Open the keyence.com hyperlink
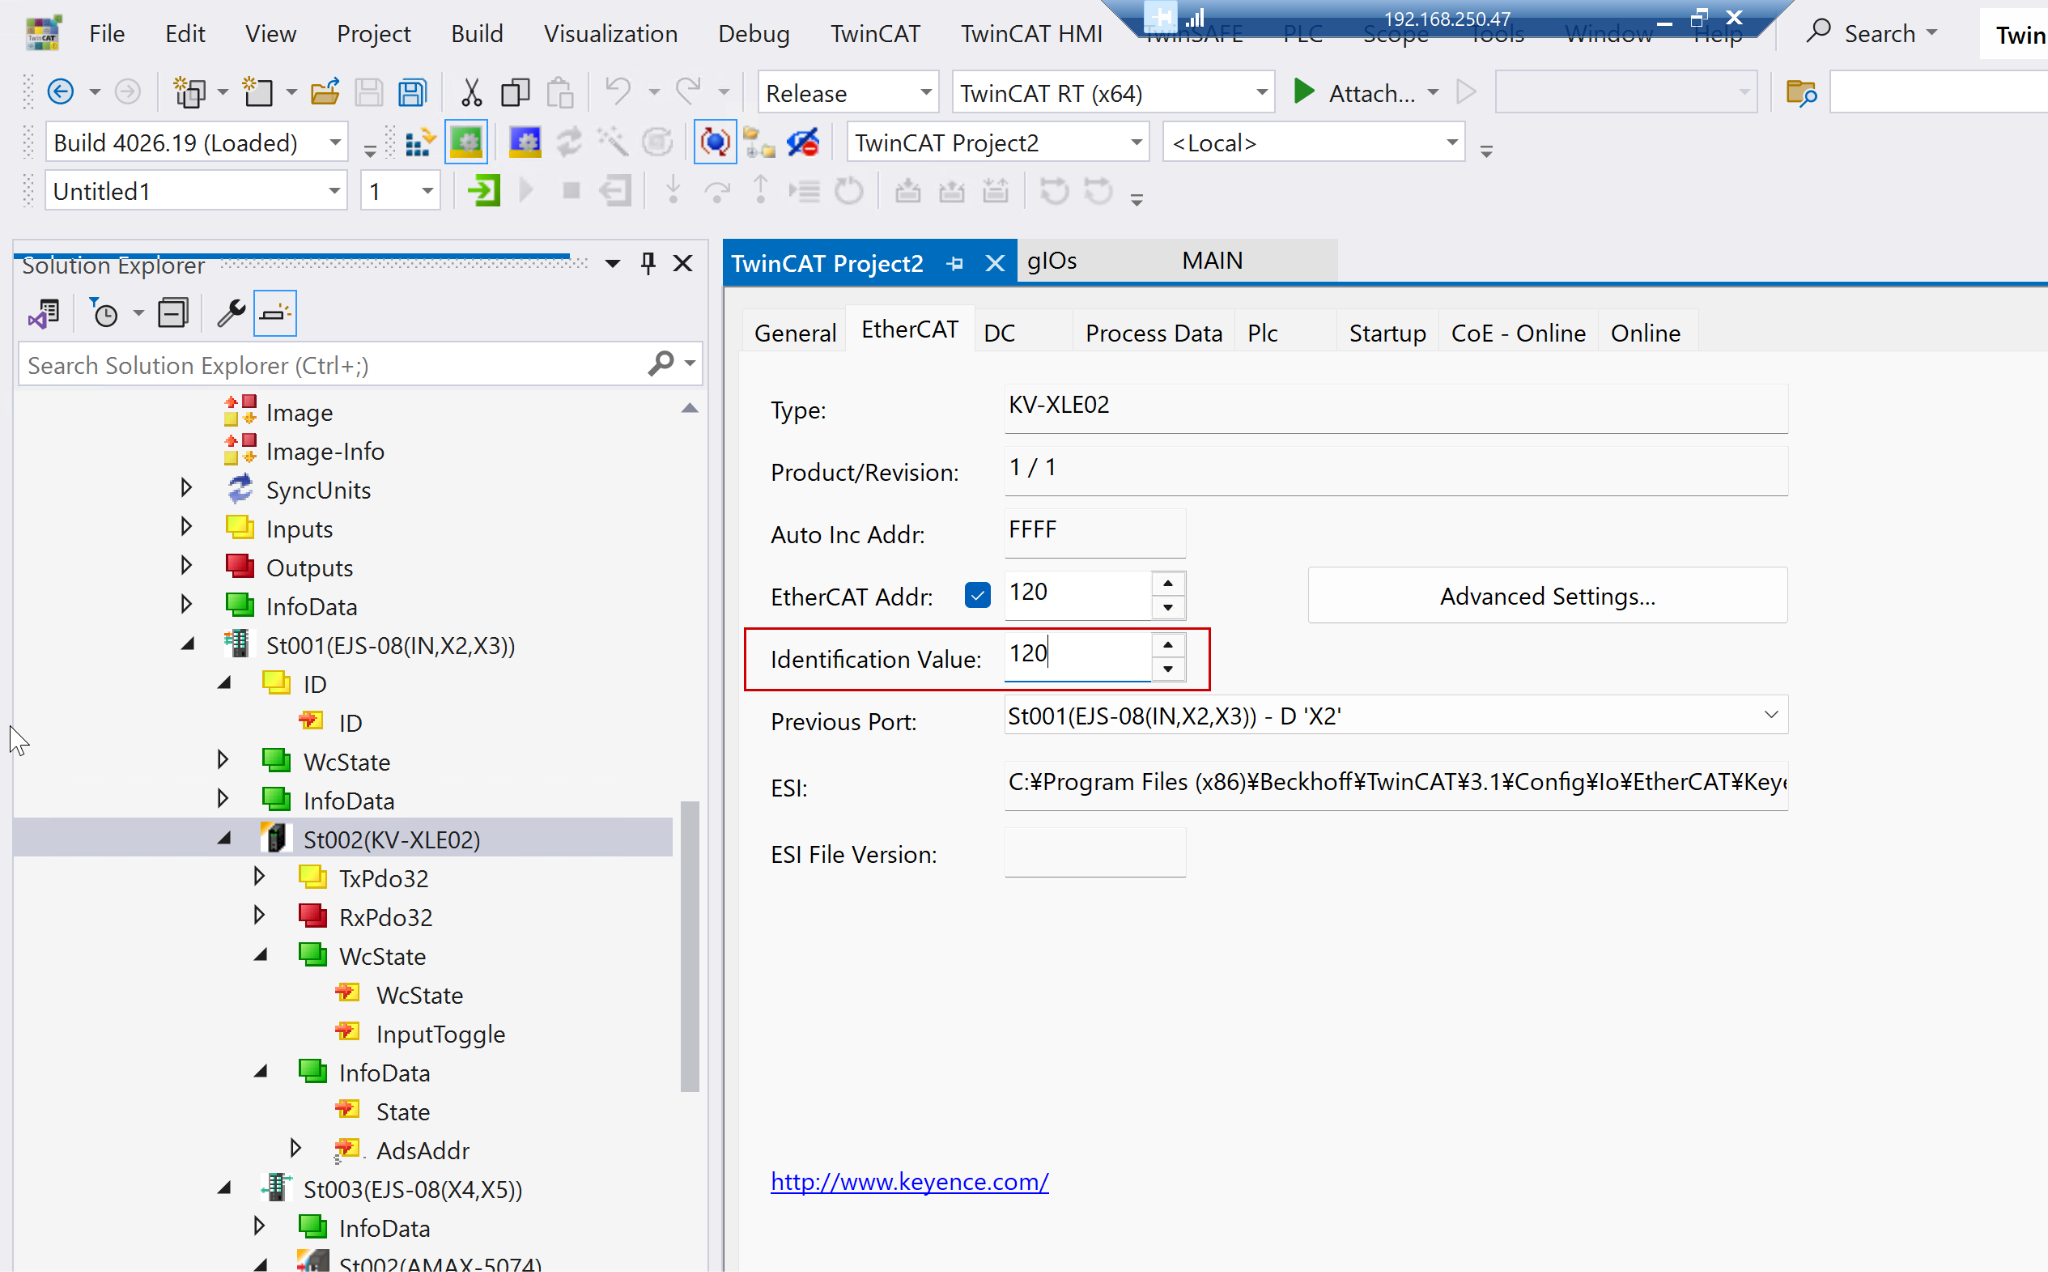This screenshot has height=1272, width=2048. point(909,1181)
